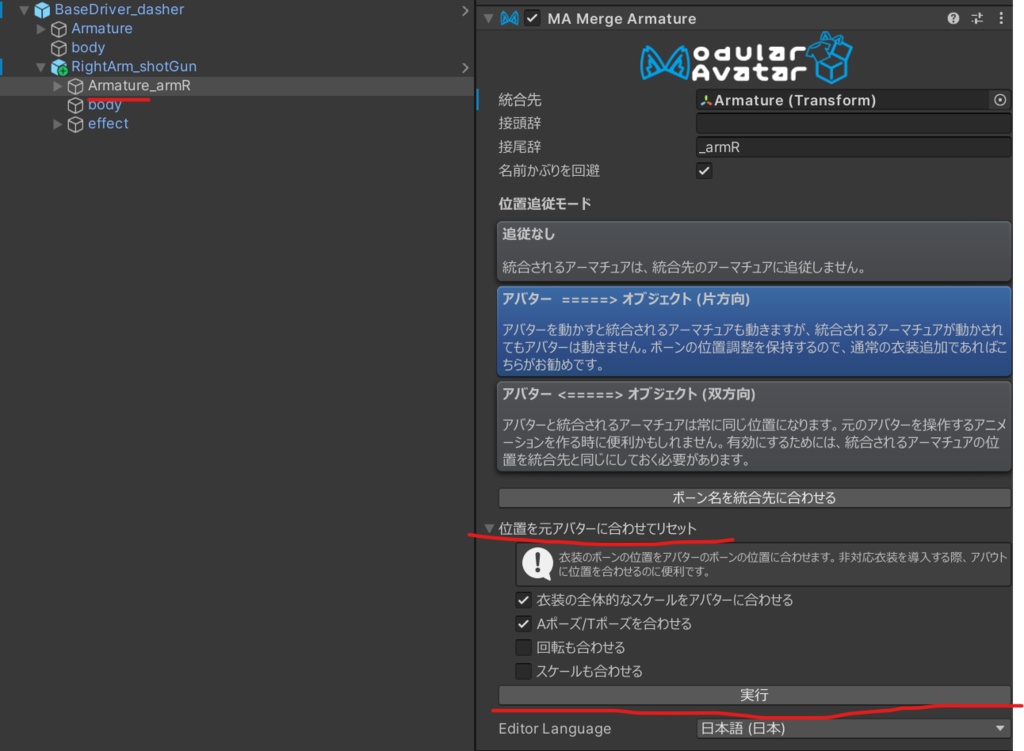Click the warning exclamation icon in the info box
This screenshot has width=1024, height=751.
click(537, 564)
